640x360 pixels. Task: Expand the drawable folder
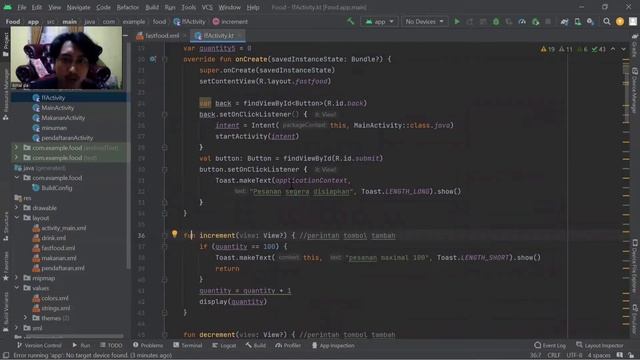[x=16, y=208]
